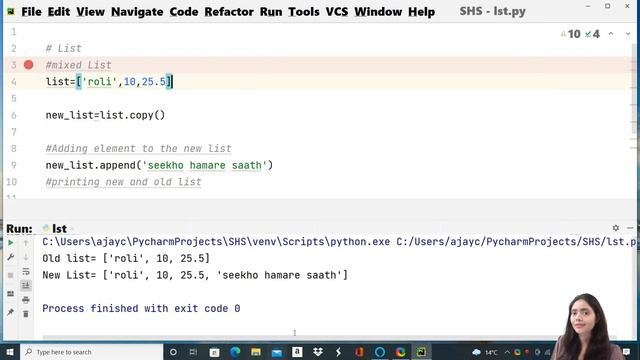The width and height of the screenshot is (640, 360).
Task: Click the typo count 4 indicator
Action: [592, 34]
